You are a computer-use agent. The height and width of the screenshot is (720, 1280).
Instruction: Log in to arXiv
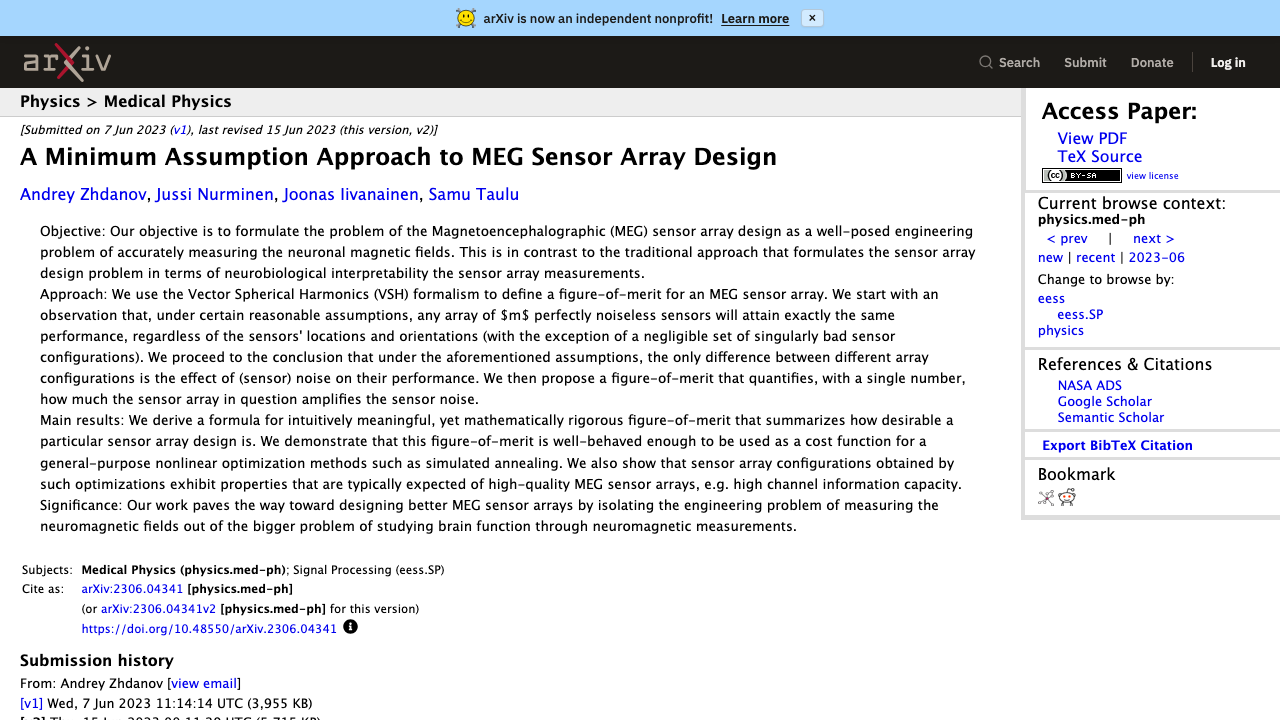point(1228,62)
